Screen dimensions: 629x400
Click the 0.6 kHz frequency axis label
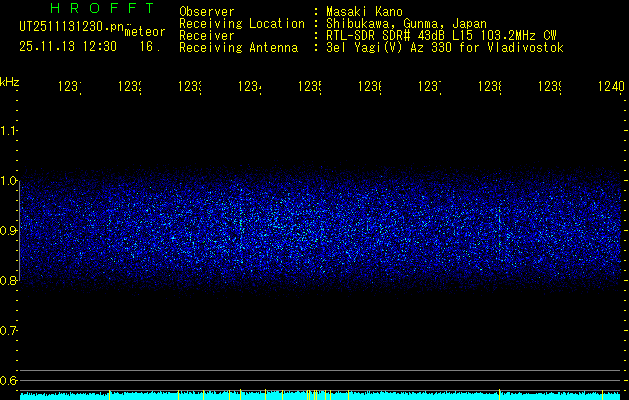(x=9, y=380)
